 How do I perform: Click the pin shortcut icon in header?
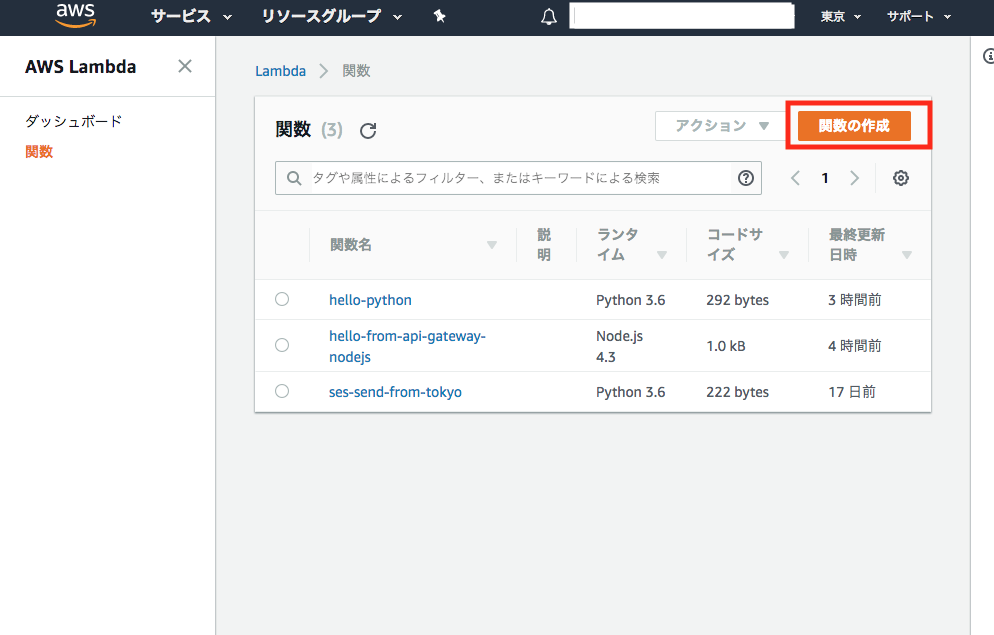pyautogui.click(x=439, y=16)
